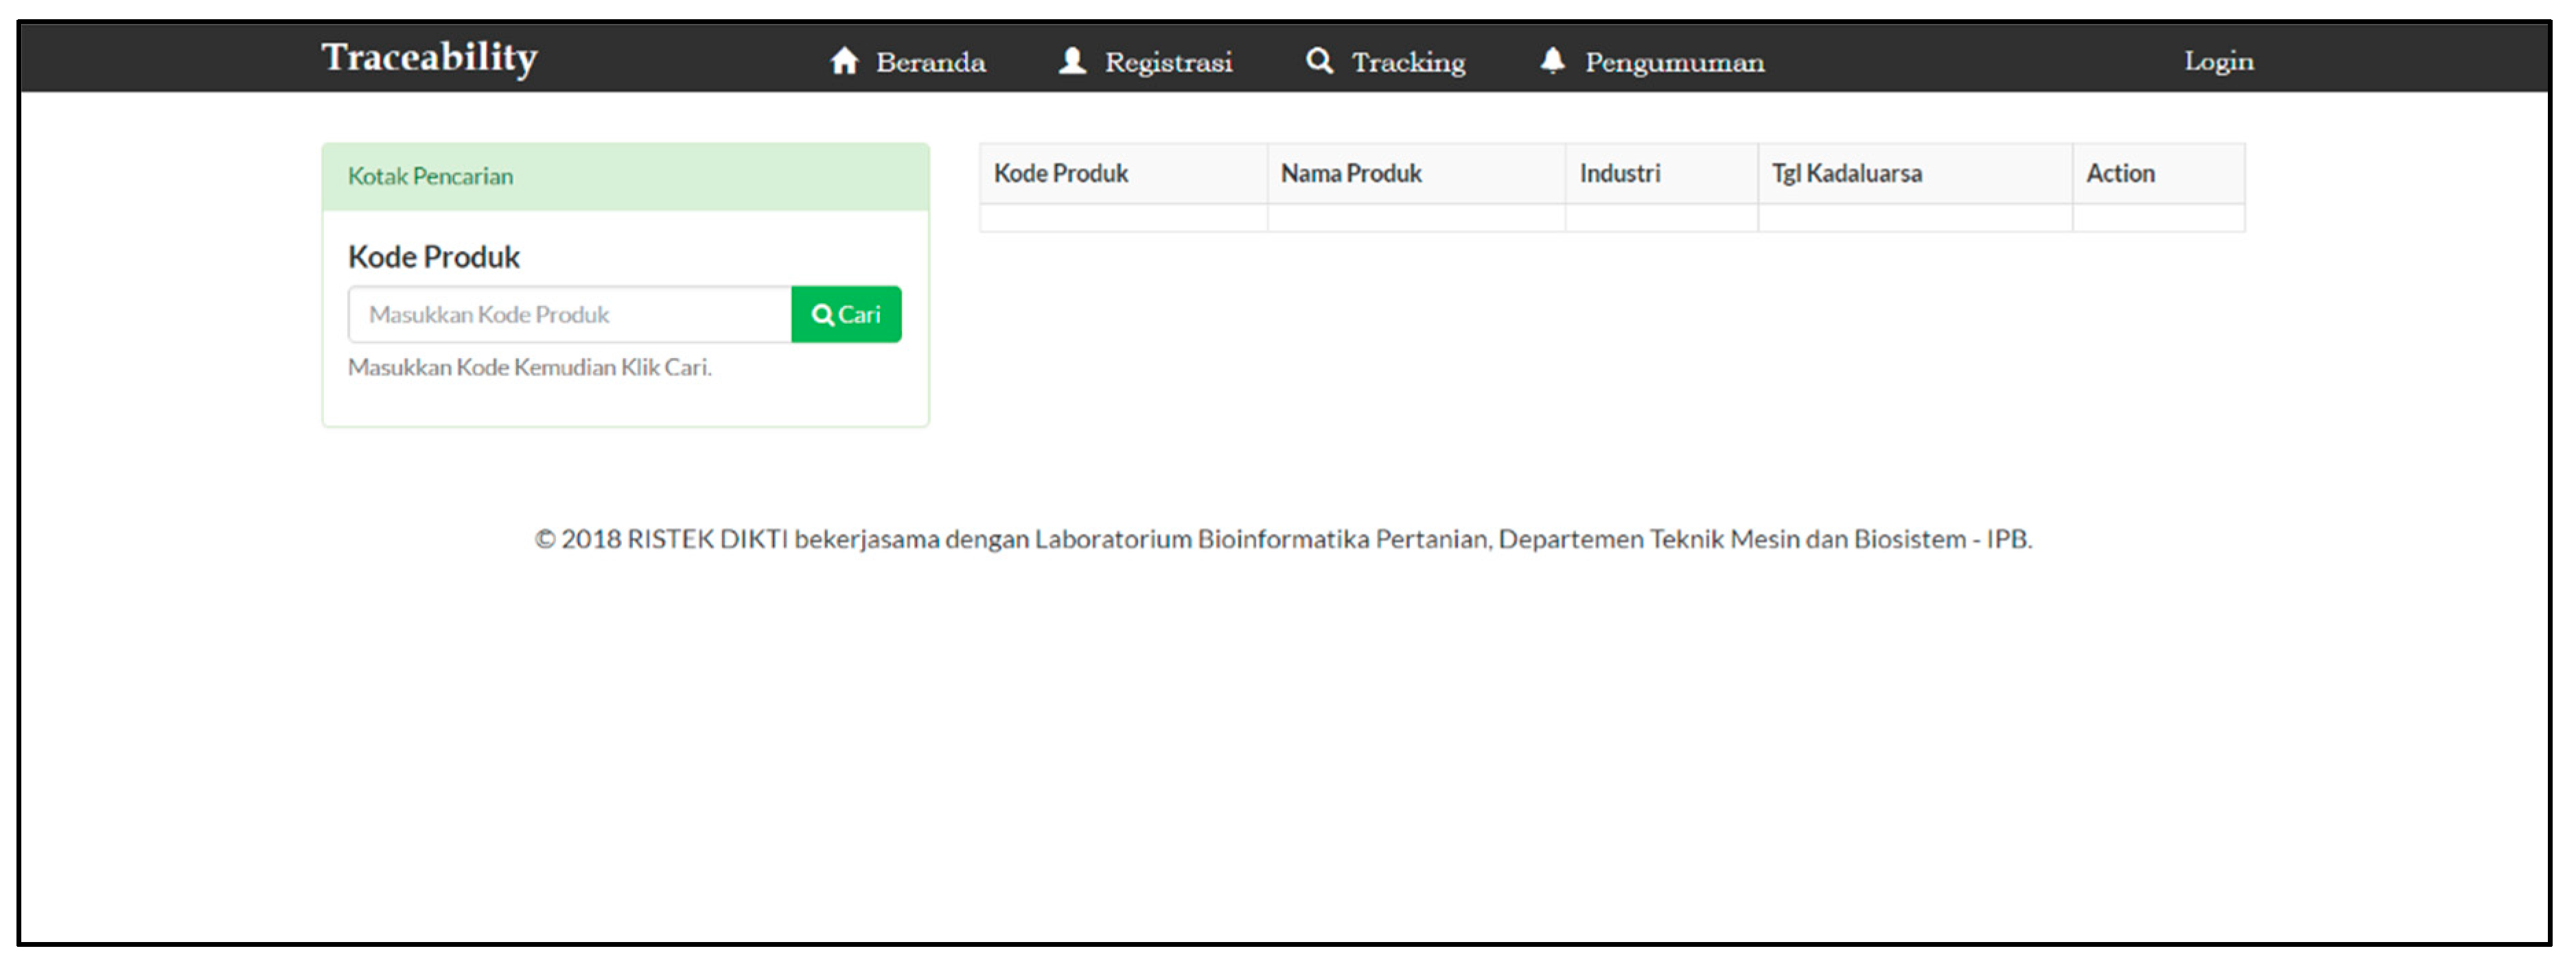
Task: Click the Nama Produk column header
Action: (x=1351, y=174)
